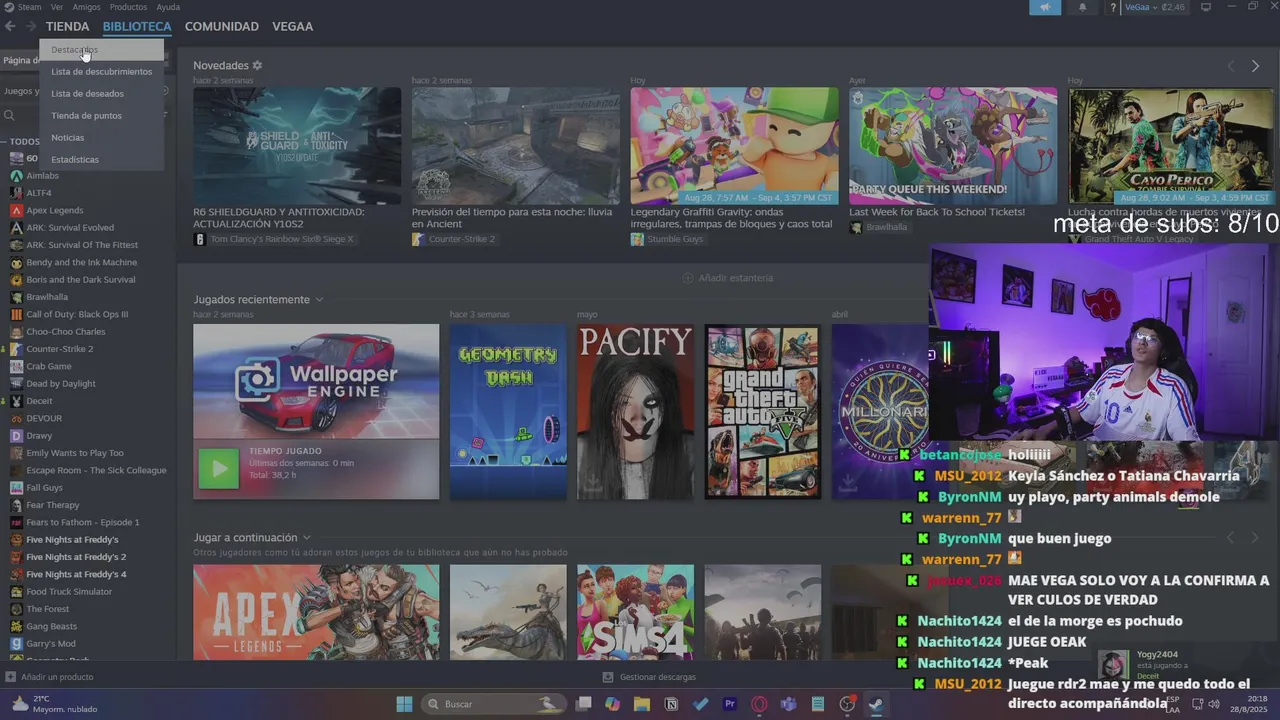Click Gestionar descargas
The height and width of the screenshot is (720, 1280).
point(658,677)
